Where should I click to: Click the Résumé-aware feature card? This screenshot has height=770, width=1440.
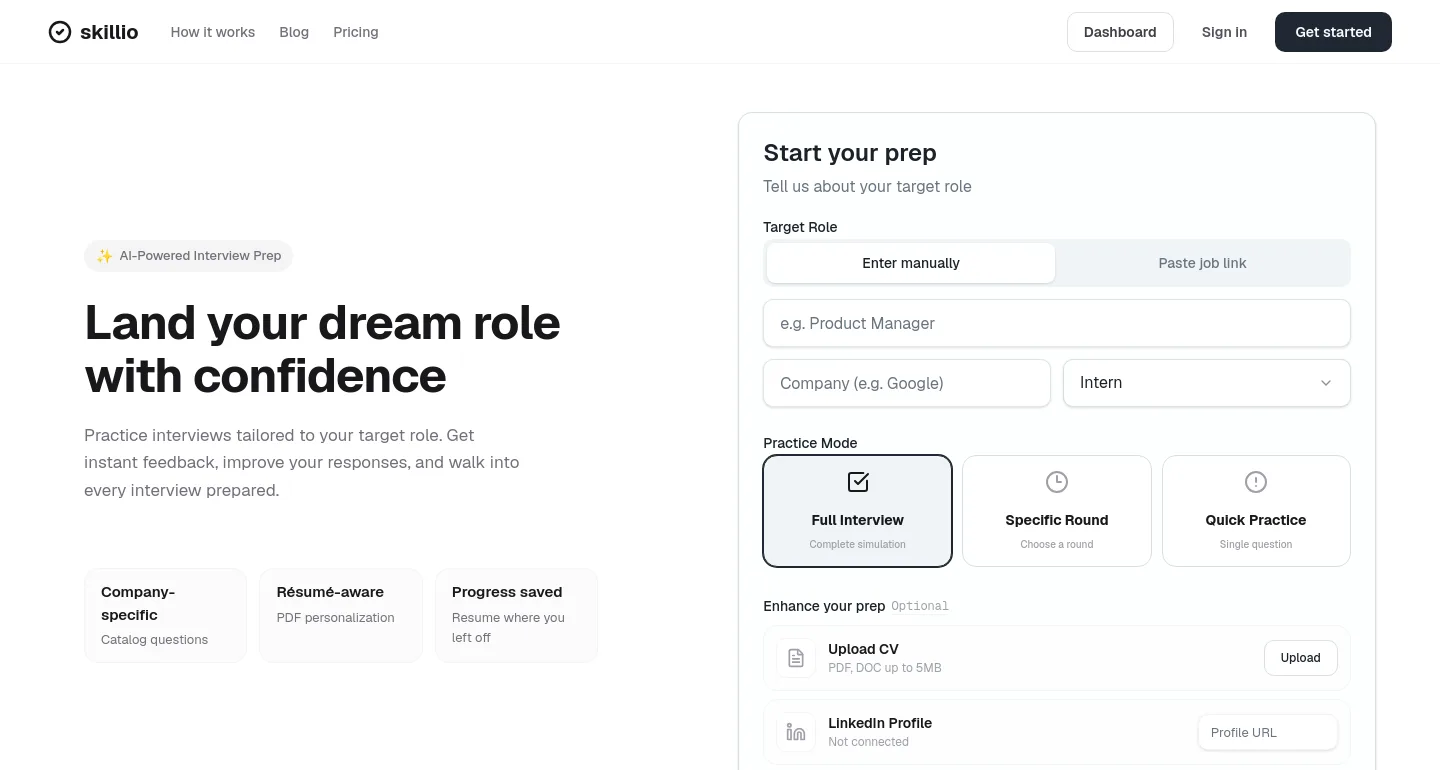341,615
